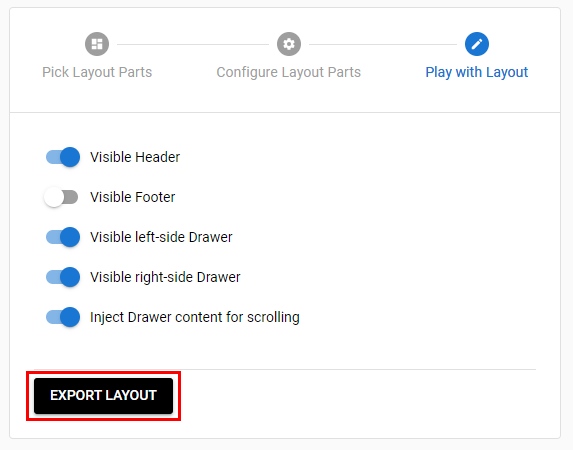The height and width of the screenshot is (450, 573).
Task: Click the Configure Layout Parts gear icon
Action: (x=289, y=44)
